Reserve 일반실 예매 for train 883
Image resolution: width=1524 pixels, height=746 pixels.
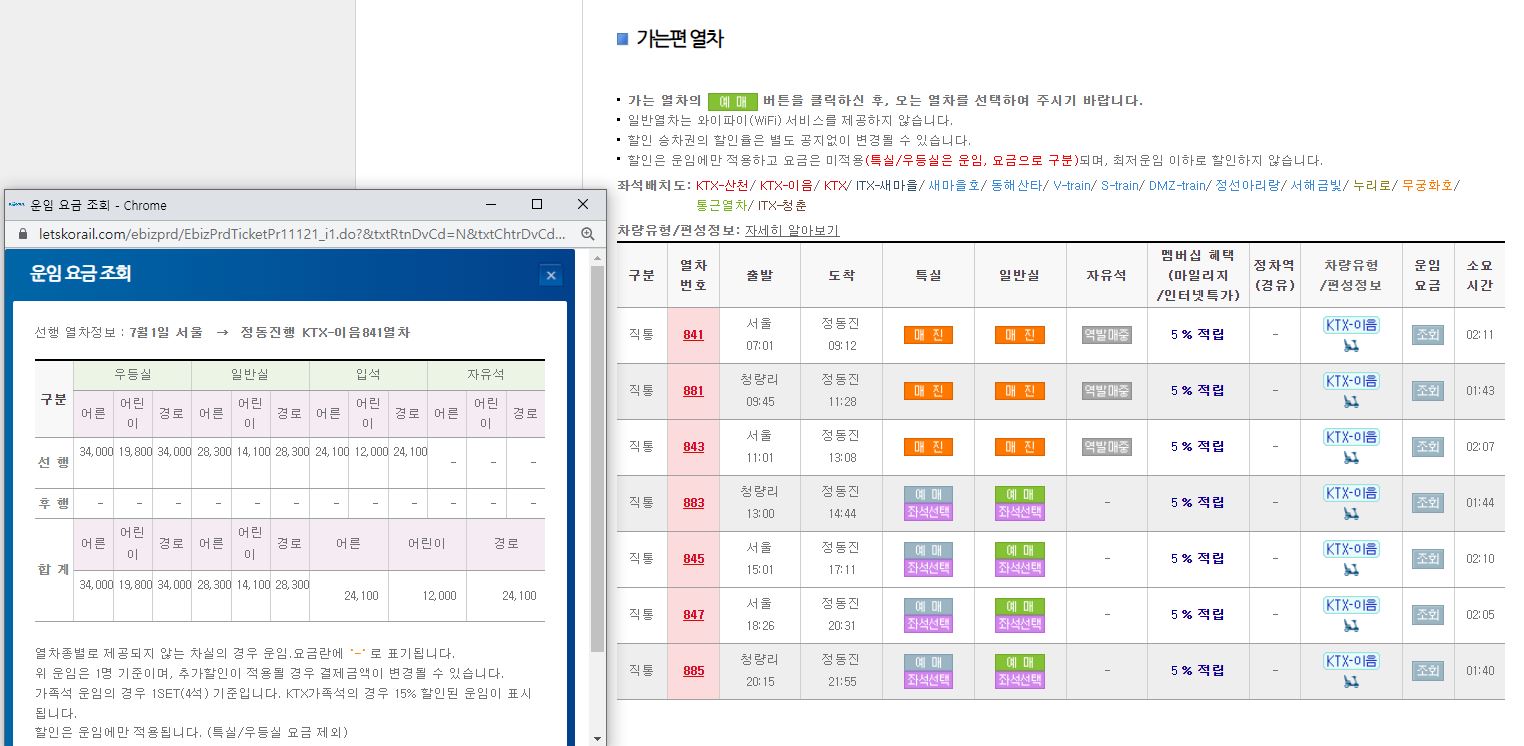click(x=1019, y=494)
